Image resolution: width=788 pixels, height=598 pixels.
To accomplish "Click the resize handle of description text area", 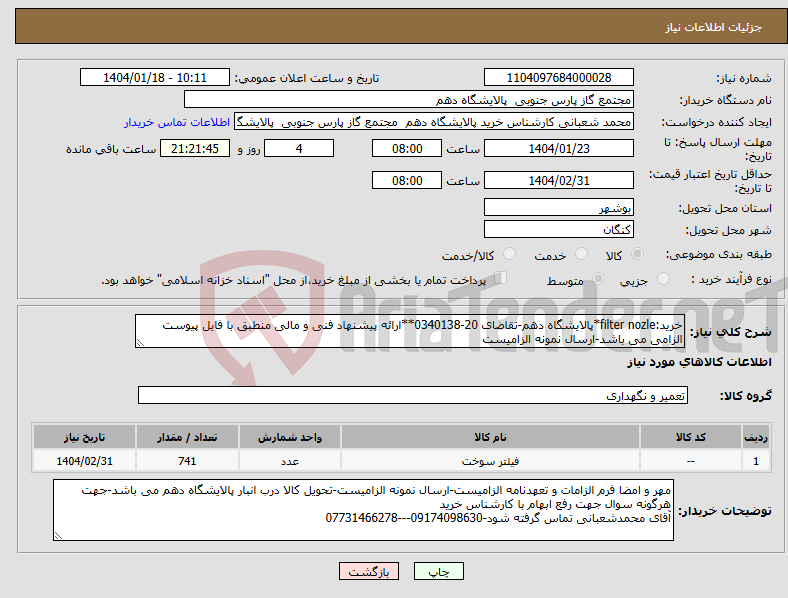I will pyautogui.click(x=140, y=343).
